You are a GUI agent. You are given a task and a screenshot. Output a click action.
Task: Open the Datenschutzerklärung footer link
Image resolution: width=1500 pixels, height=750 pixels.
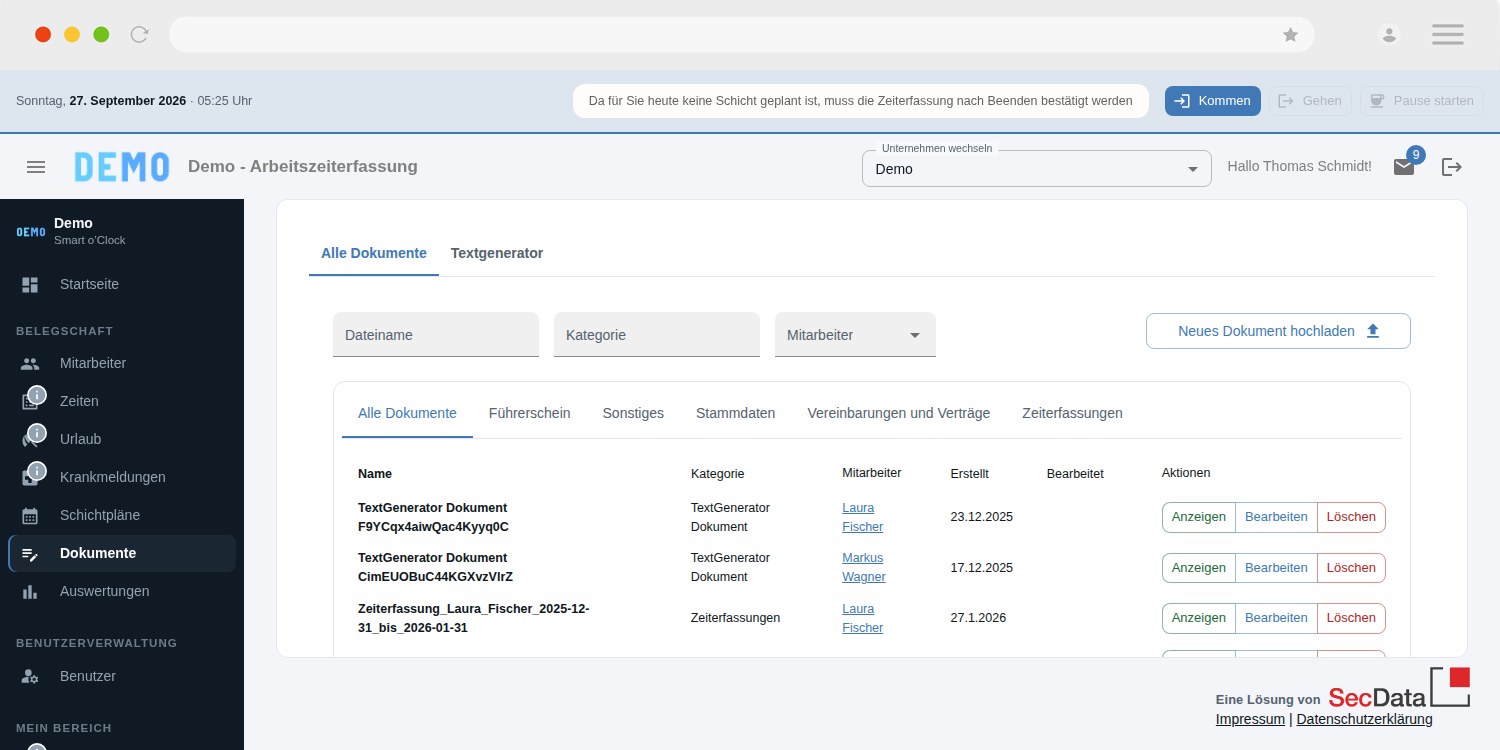[1364, 719]
